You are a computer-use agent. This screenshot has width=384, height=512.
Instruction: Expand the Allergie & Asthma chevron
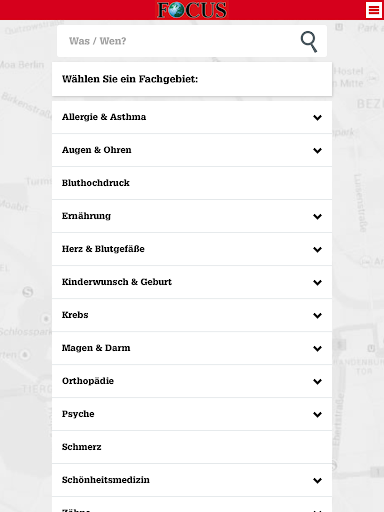(x=317, y=117)
